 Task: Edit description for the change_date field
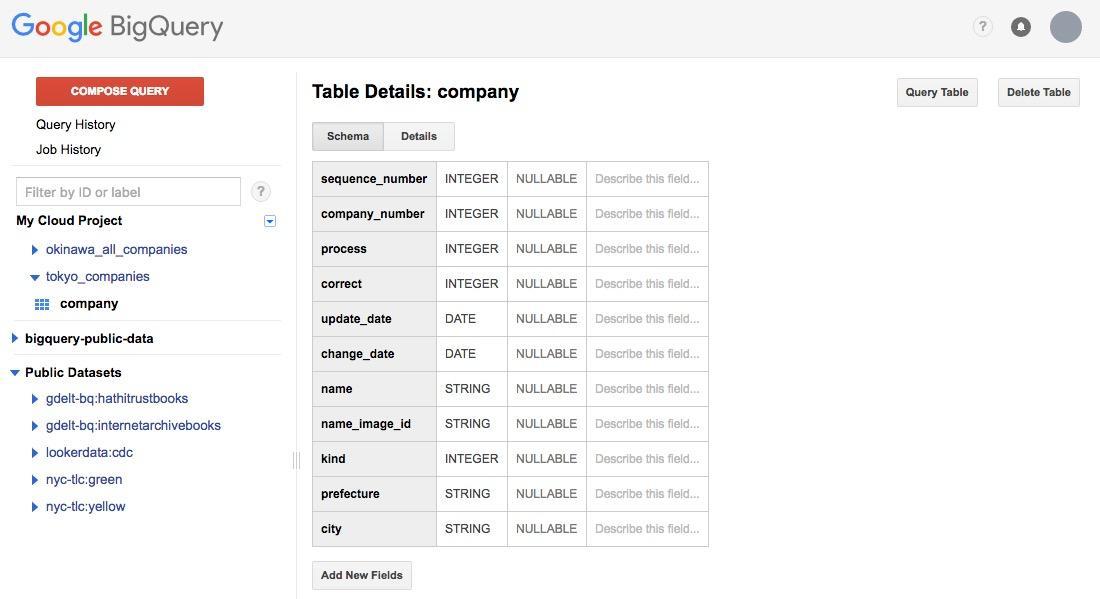[x=648, y=354]
